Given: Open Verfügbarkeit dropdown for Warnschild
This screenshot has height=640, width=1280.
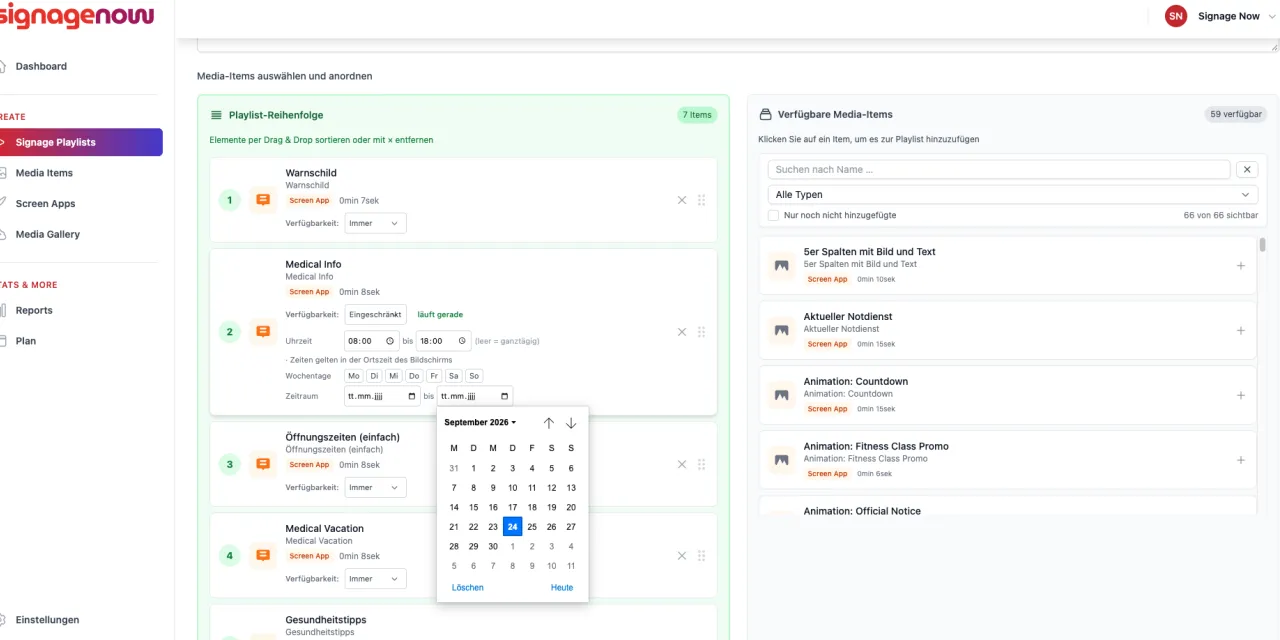Looking at the screenshot, I should (376, 223).
